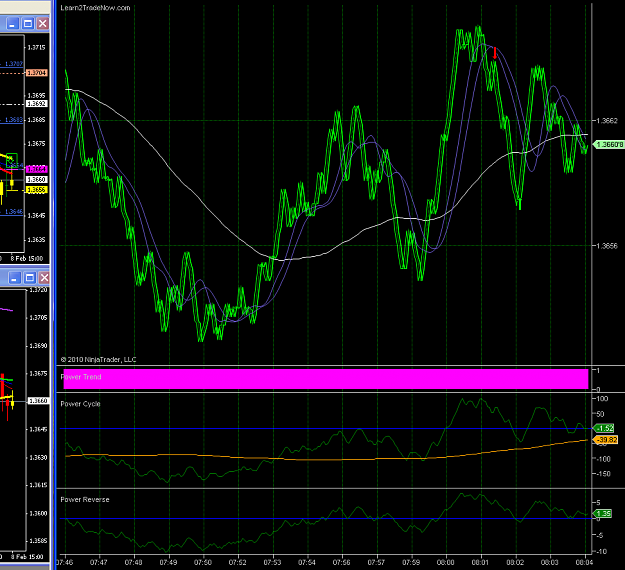The image size is (625, 570).
Task: Maximize the lower-left chart window
Action: click(x=29, y=277)
